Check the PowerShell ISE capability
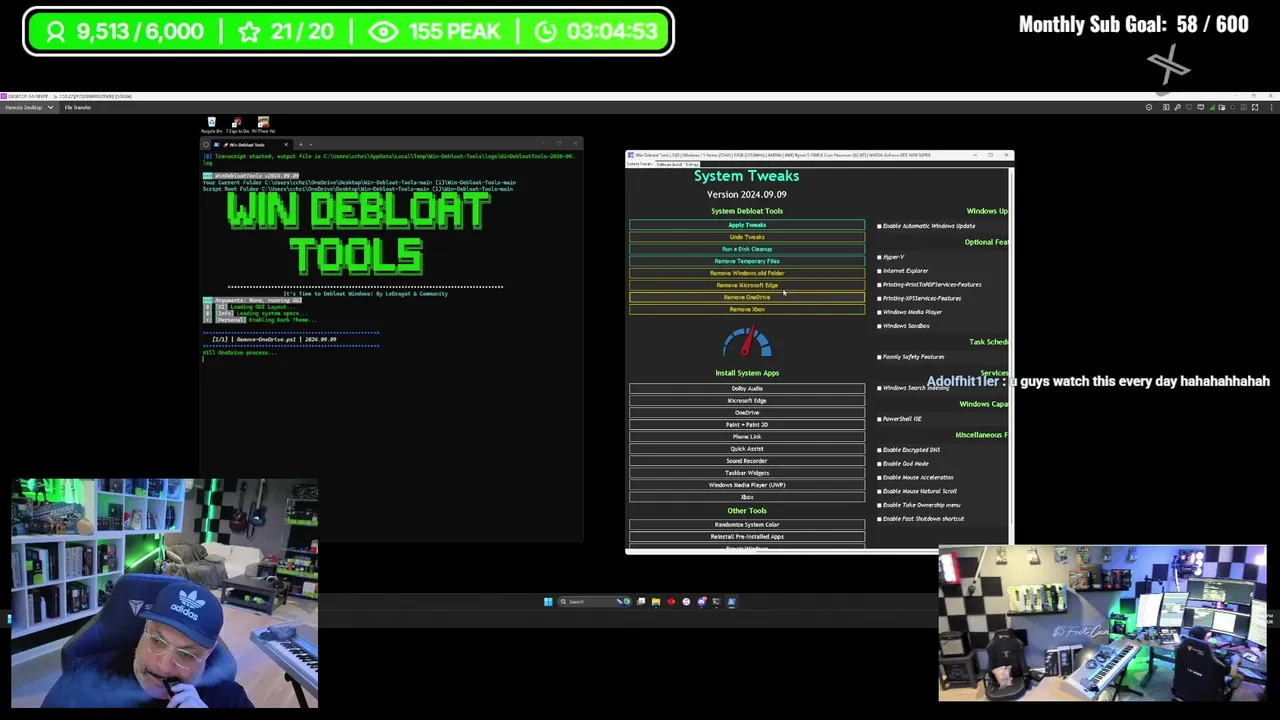This screenshot has height=720, width=1280. click(880, 419)
